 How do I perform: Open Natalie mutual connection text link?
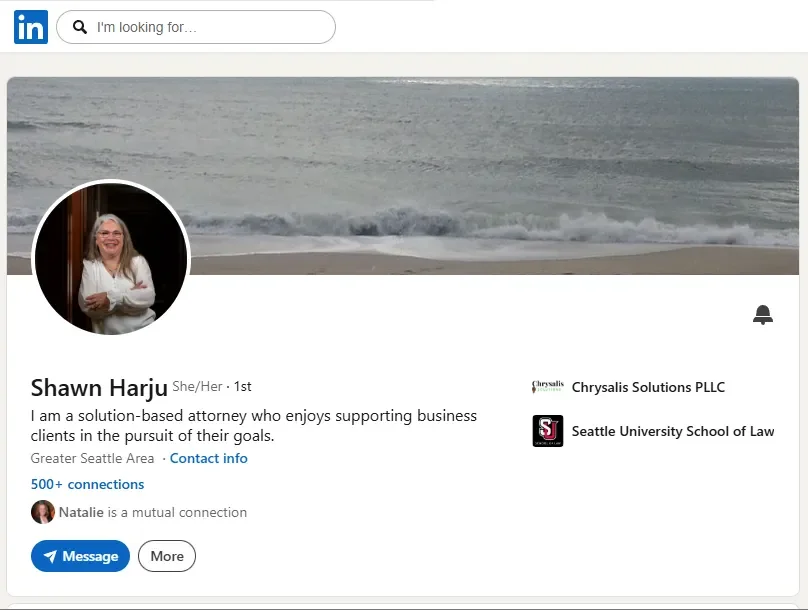[x=153, y=512]
